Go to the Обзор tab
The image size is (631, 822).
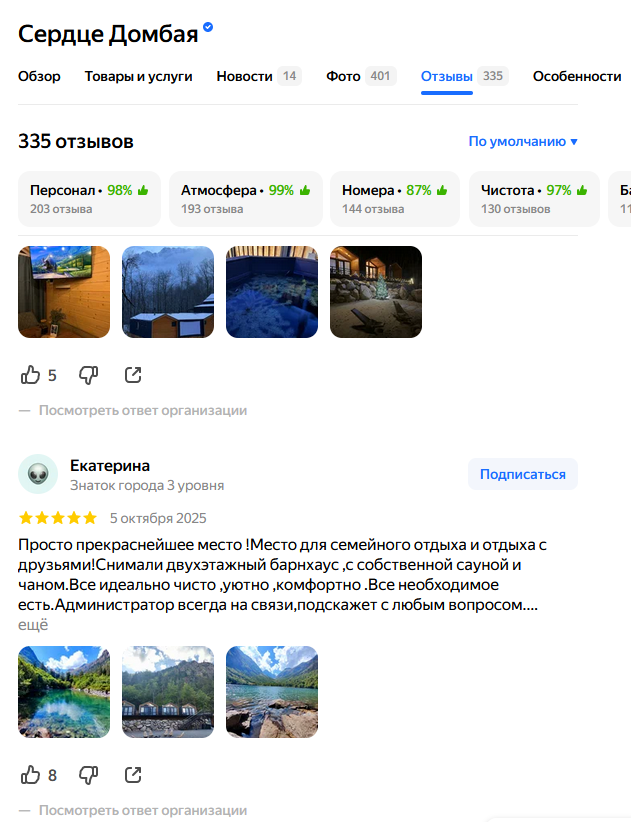pos(39,77)
